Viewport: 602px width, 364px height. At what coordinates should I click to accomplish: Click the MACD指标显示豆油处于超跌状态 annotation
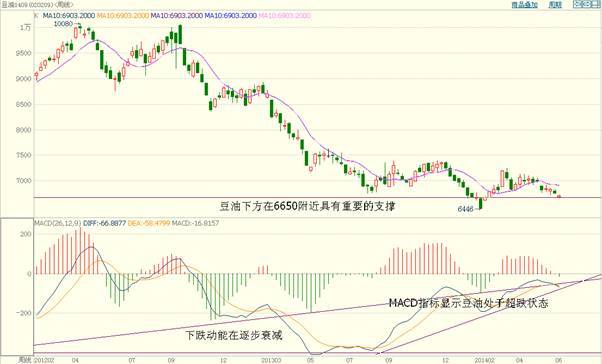pos(468,303)
